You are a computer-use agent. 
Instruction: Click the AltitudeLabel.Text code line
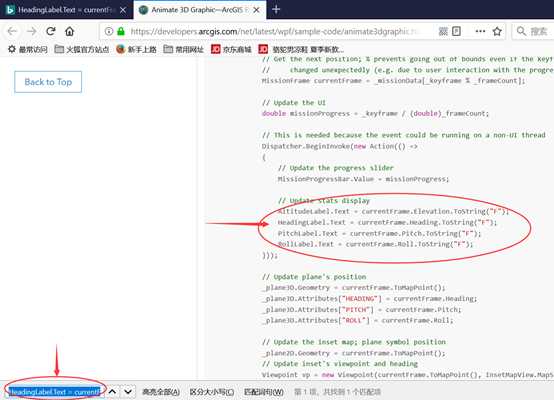[x=393, y=211]
